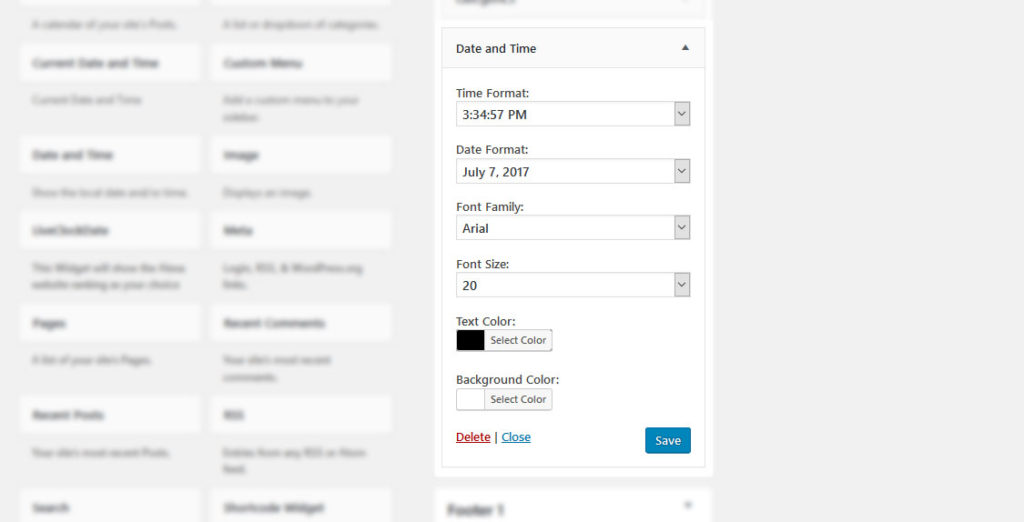Image resolution: width=1024 pixels, height=522 pixels.
Task: Click the white Background Color swatch
Action: (470, 399)
